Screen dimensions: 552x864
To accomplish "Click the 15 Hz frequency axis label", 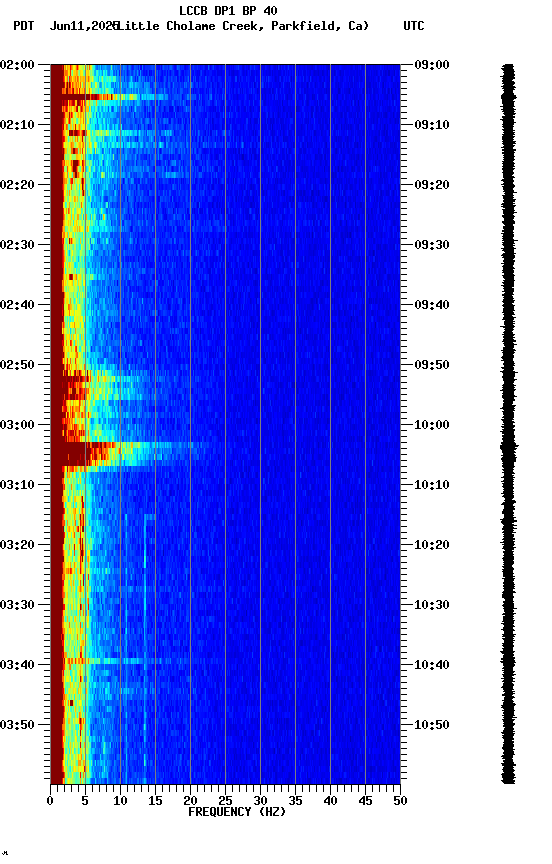I will pos(155,801).
